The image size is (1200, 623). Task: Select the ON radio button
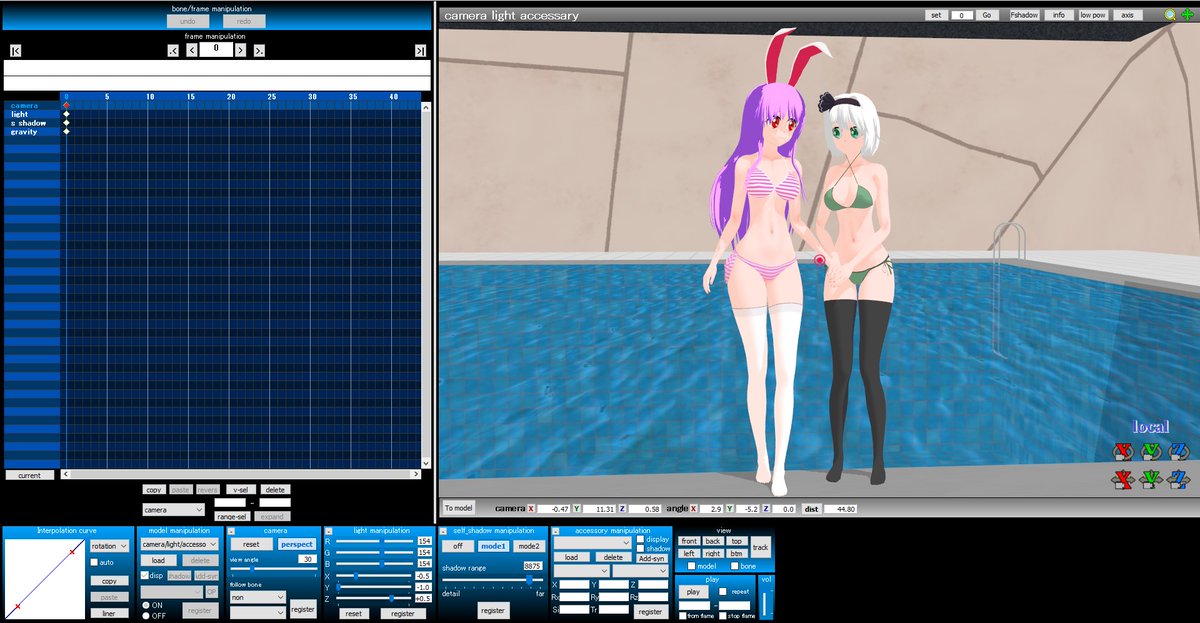tap(144, 605)
